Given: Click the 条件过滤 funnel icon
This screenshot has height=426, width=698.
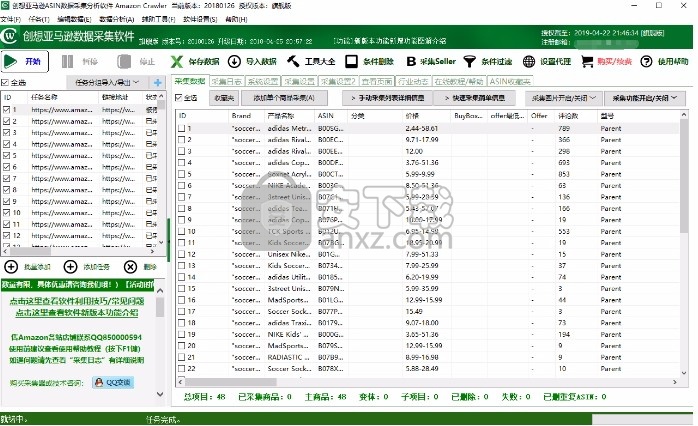Looking at the screenshot, I should 470,61.
